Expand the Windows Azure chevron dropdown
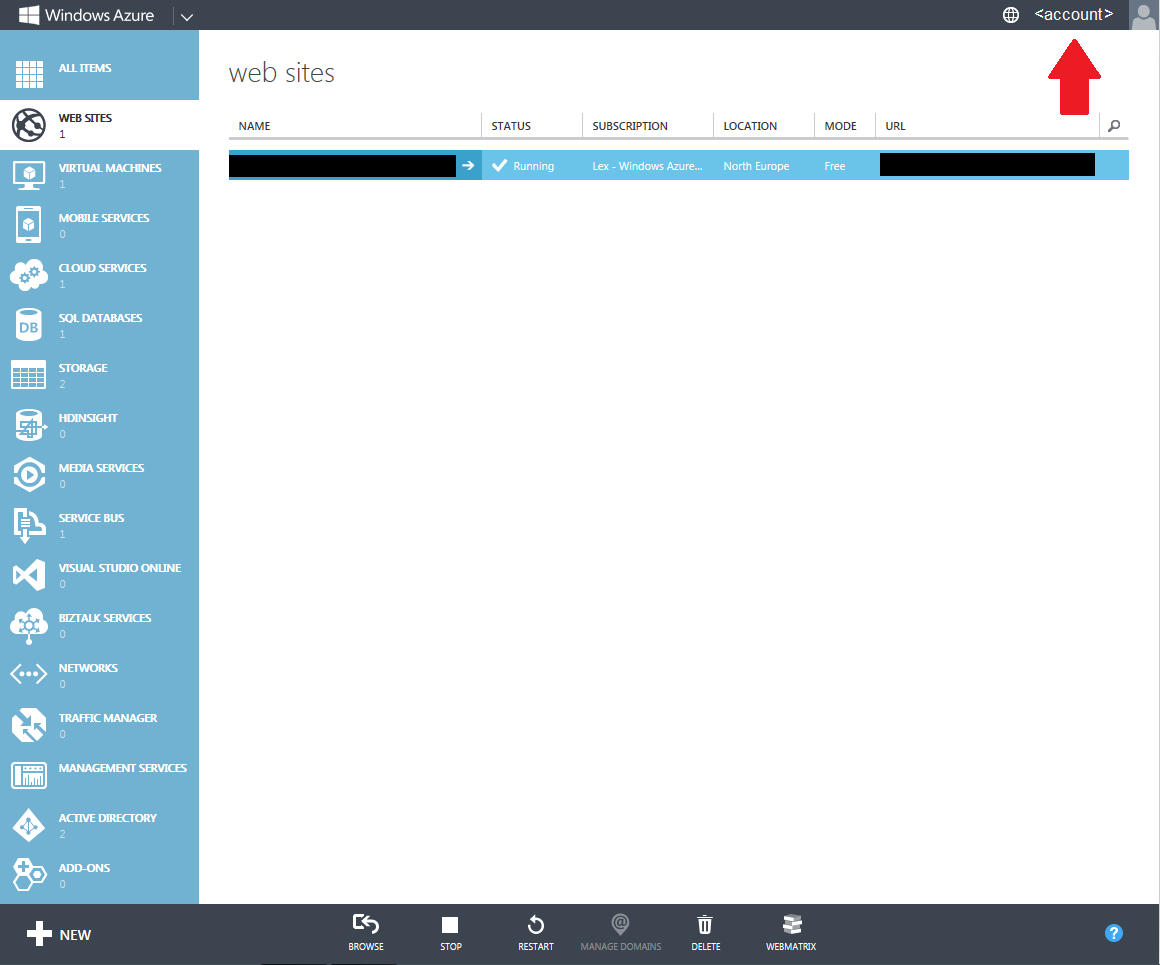This screenshot has height=965, width=1160. [186, 16]
